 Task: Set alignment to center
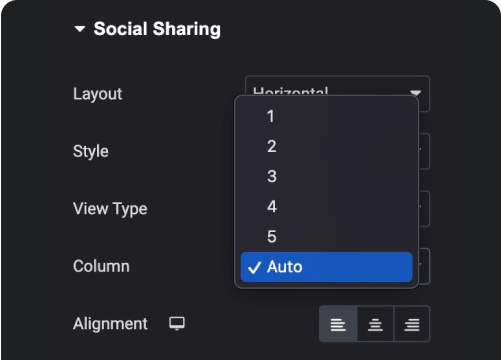[375, 324]
